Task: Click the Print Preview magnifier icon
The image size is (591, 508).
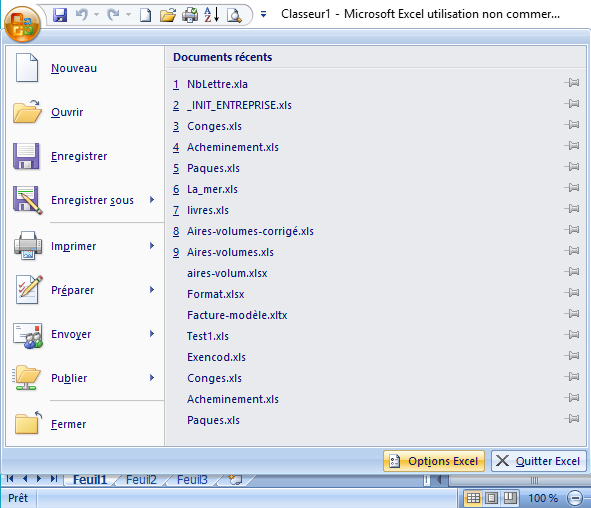Action: pos(234,15)
